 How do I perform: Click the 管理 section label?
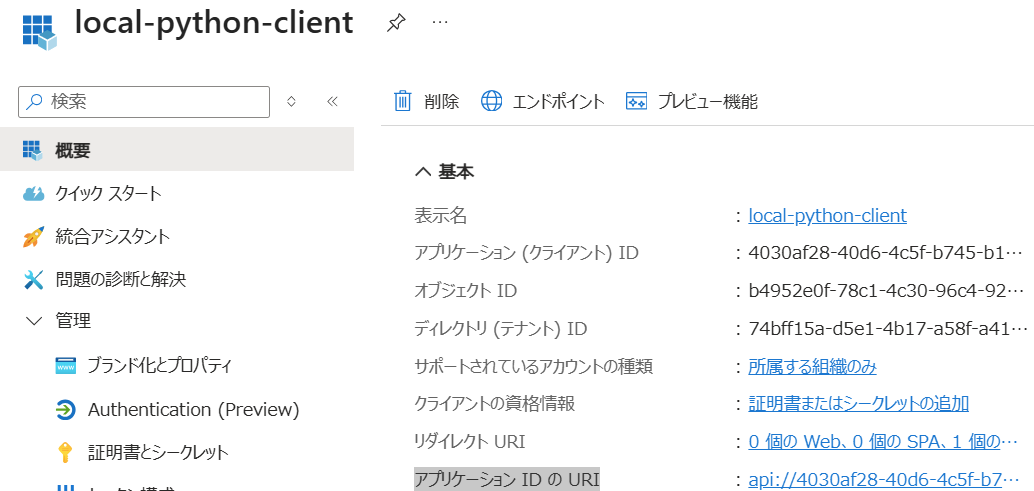(73, 322)
